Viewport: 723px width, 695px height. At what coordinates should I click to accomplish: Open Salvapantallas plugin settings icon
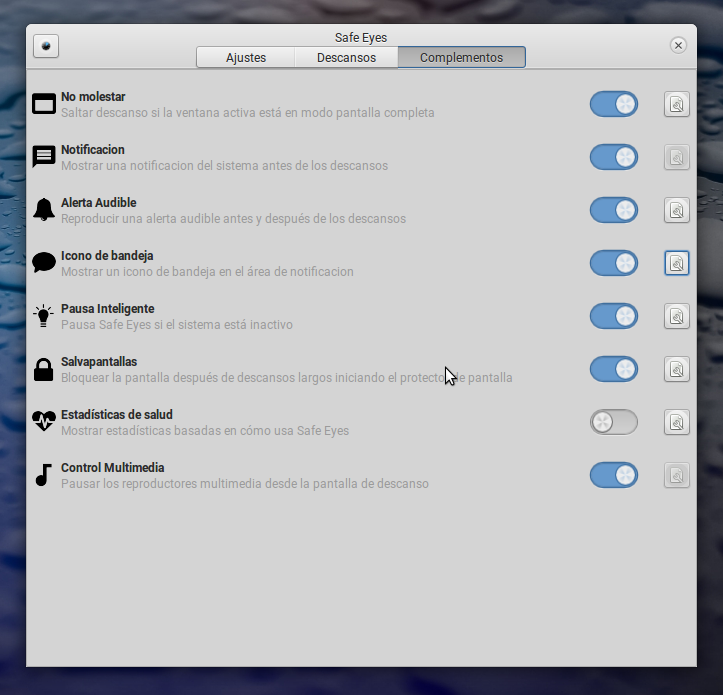(x=677, y=369)
